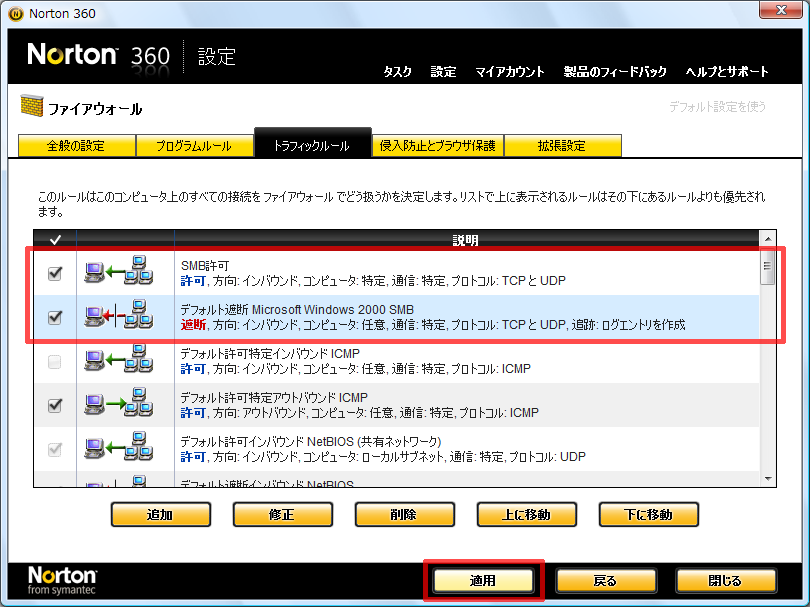Click the SMB許可 rule direction icon
This screenshot has width=810, height=607.
click(x=117, y=272)
